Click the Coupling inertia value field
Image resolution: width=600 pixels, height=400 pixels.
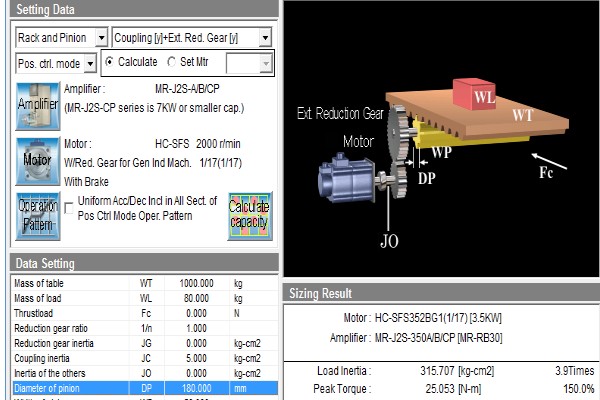196,357
